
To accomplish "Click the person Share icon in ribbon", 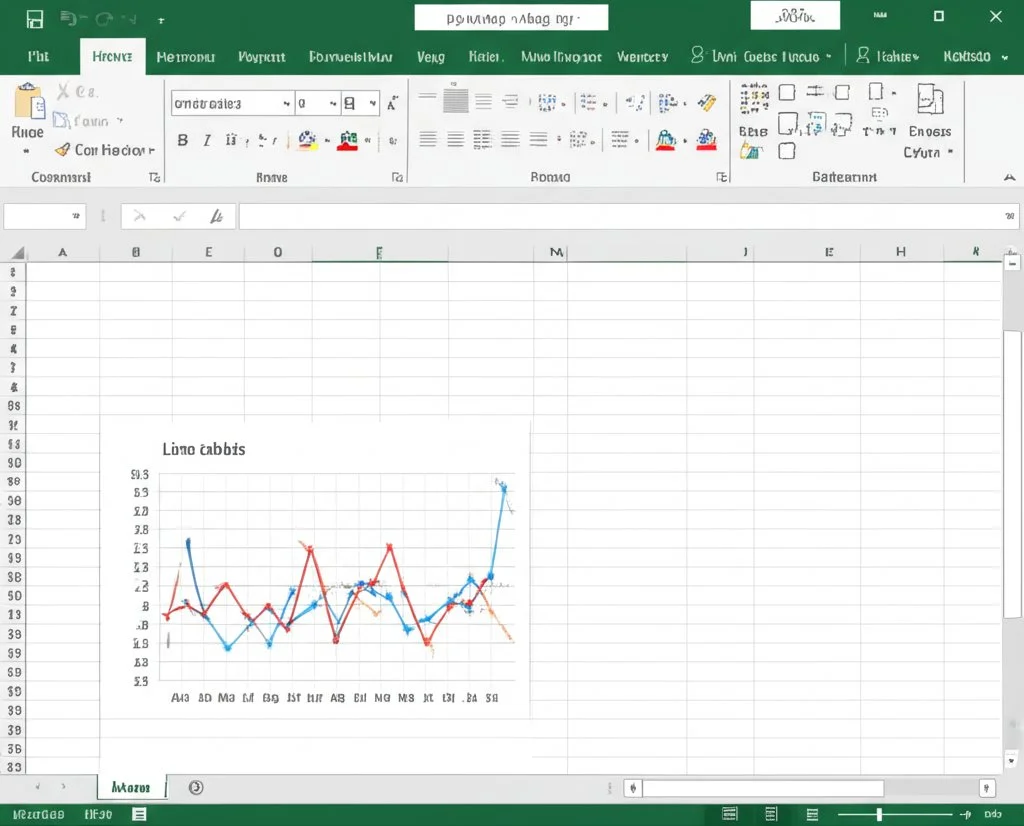I will coord(863,56).
